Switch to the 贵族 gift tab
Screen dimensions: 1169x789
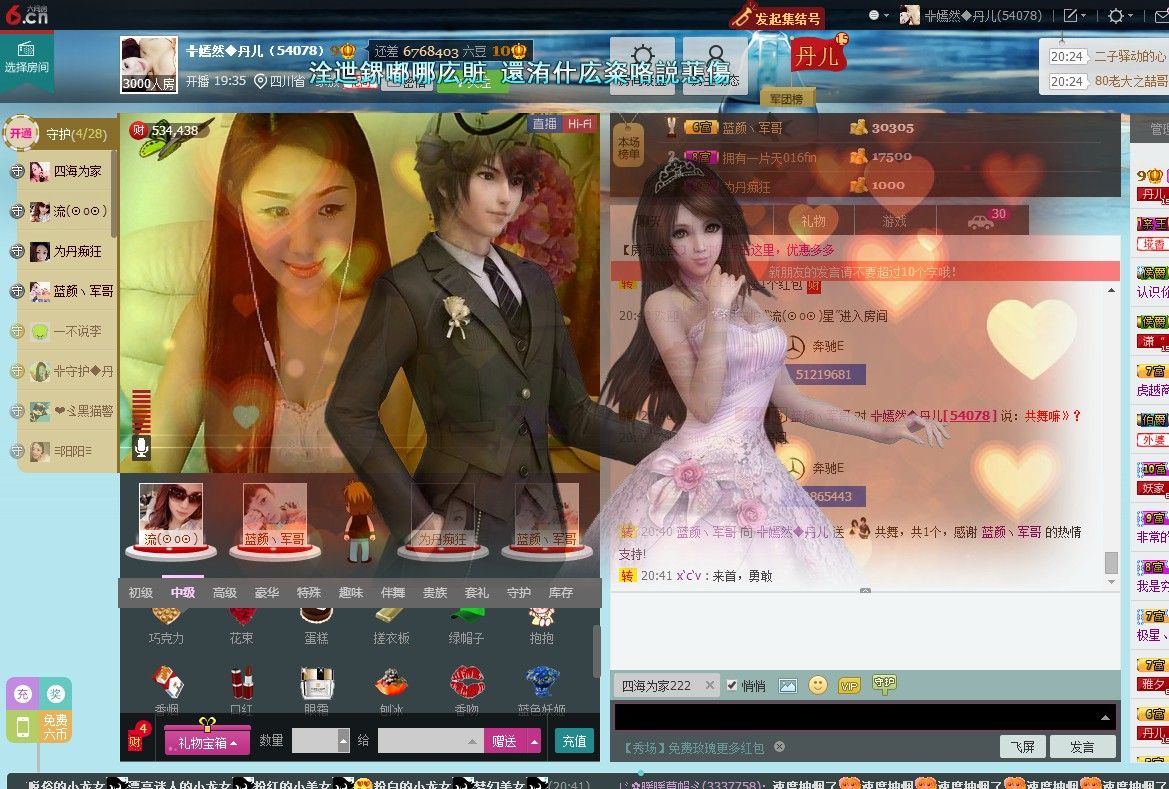click(x=435, y=592)
